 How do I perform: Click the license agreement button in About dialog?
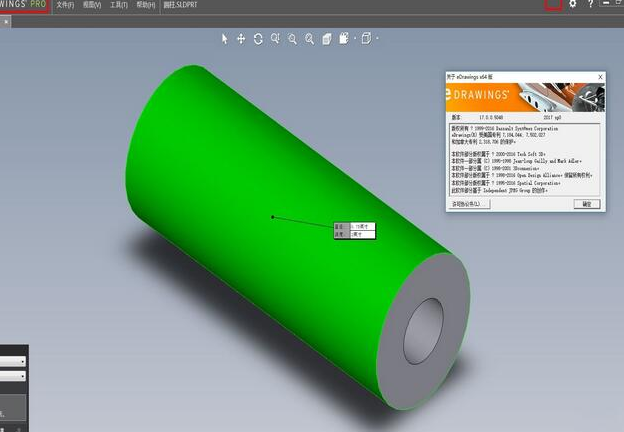[x=470, y=204]
